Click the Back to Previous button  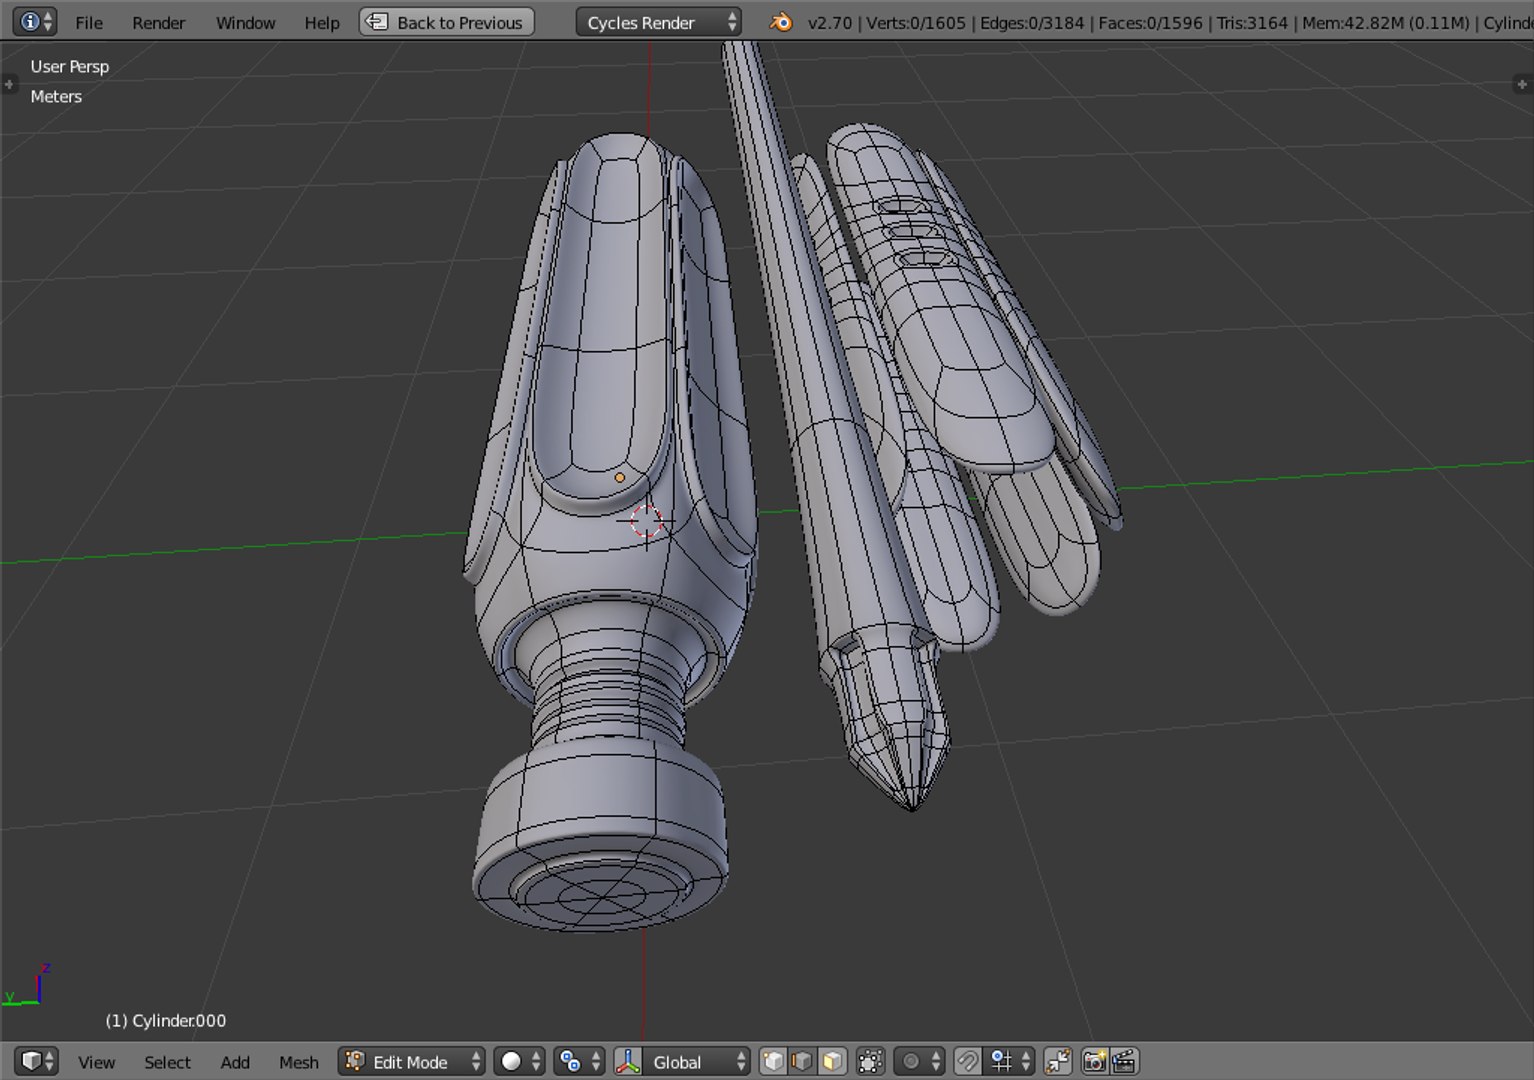click(446, 22)
